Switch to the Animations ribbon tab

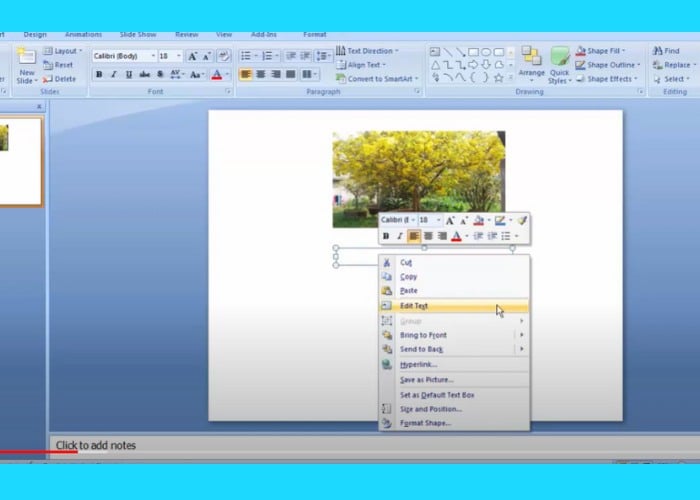point(83,35)
